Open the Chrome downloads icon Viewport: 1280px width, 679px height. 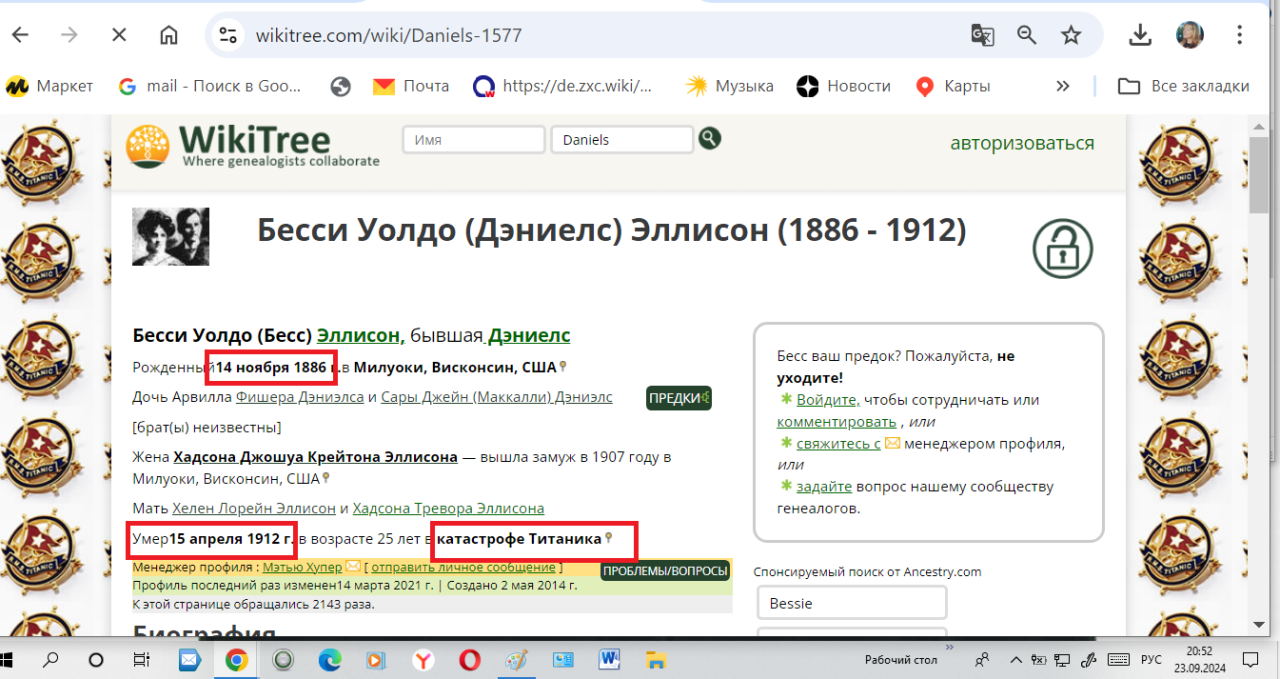coord(1139,35)
